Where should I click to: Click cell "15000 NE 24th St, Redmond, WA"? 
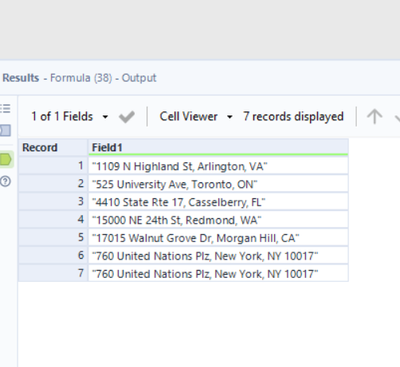coord(218,220)
